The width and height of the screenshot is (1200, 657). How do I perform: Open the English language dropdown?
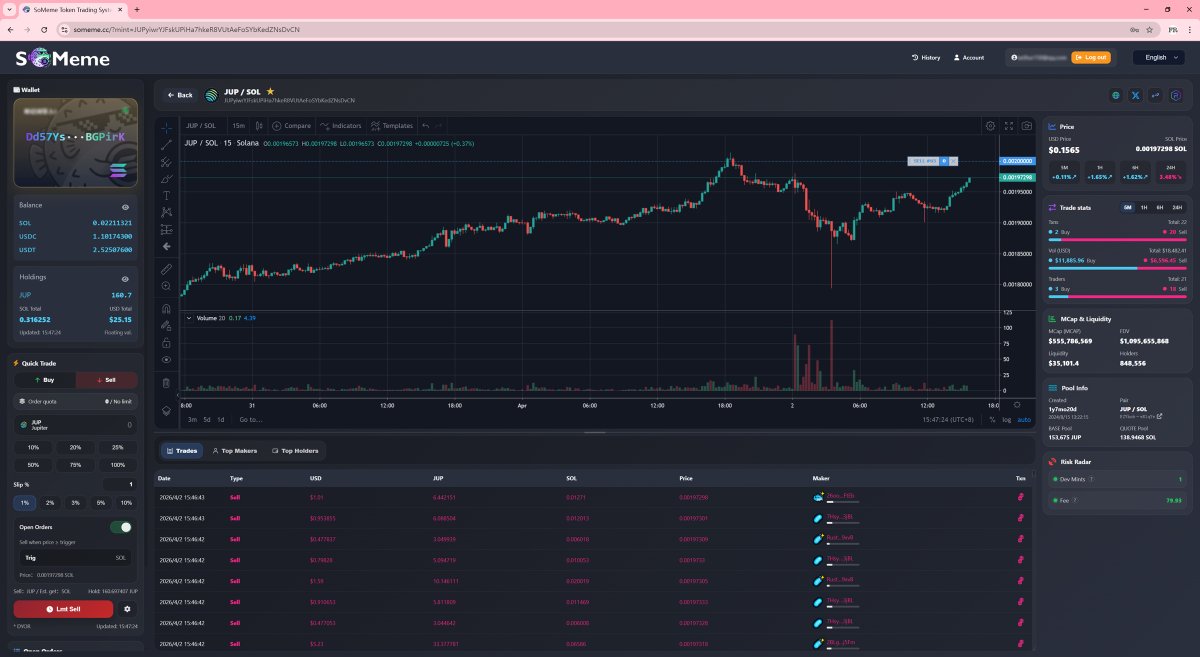1158,57
